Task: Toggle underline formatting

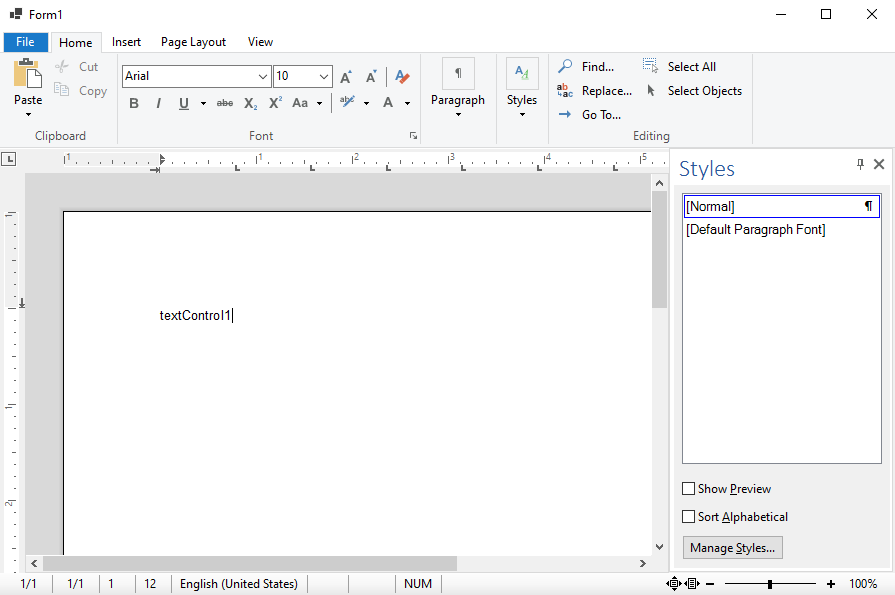Action: [x=184, y=103]
